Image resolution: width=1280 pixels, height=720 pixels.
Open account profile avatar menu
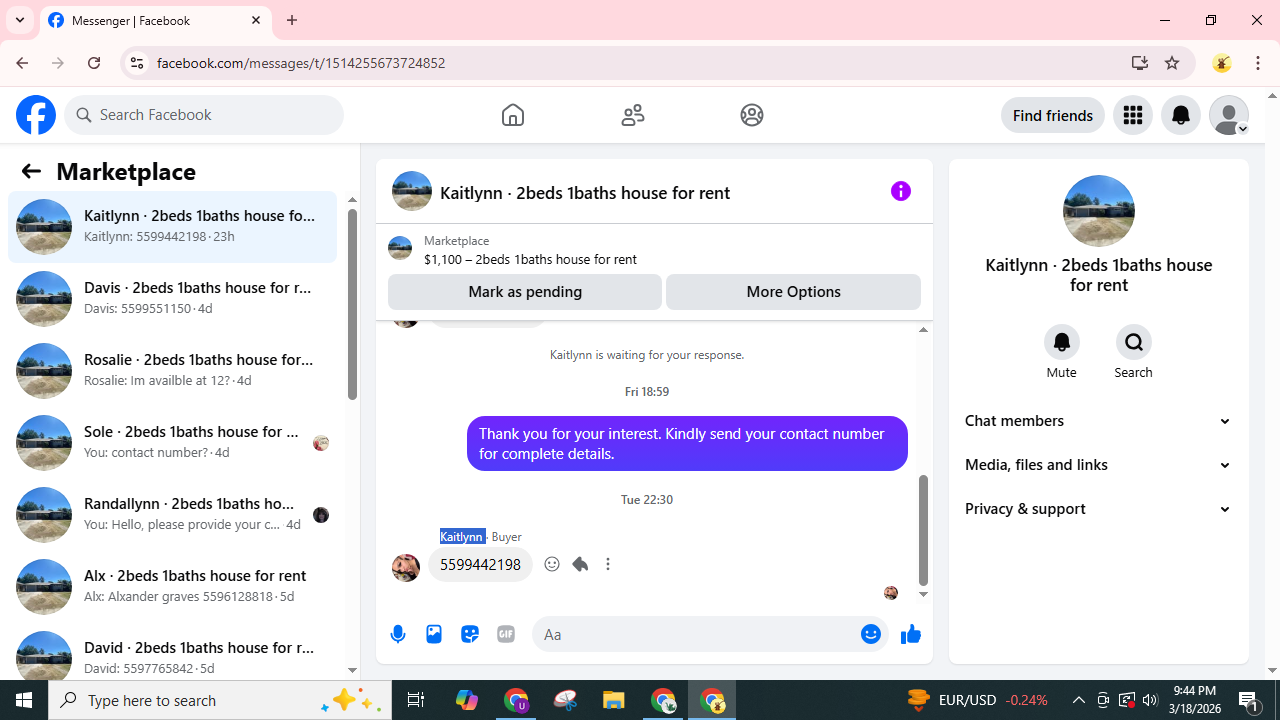[1229, 115]
